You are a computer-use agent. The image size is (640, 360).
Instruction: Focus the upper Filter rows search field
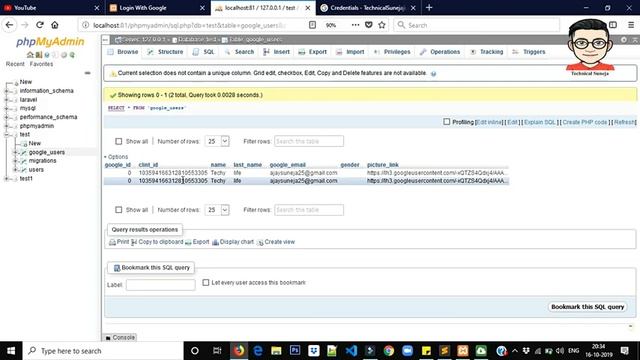309,141
